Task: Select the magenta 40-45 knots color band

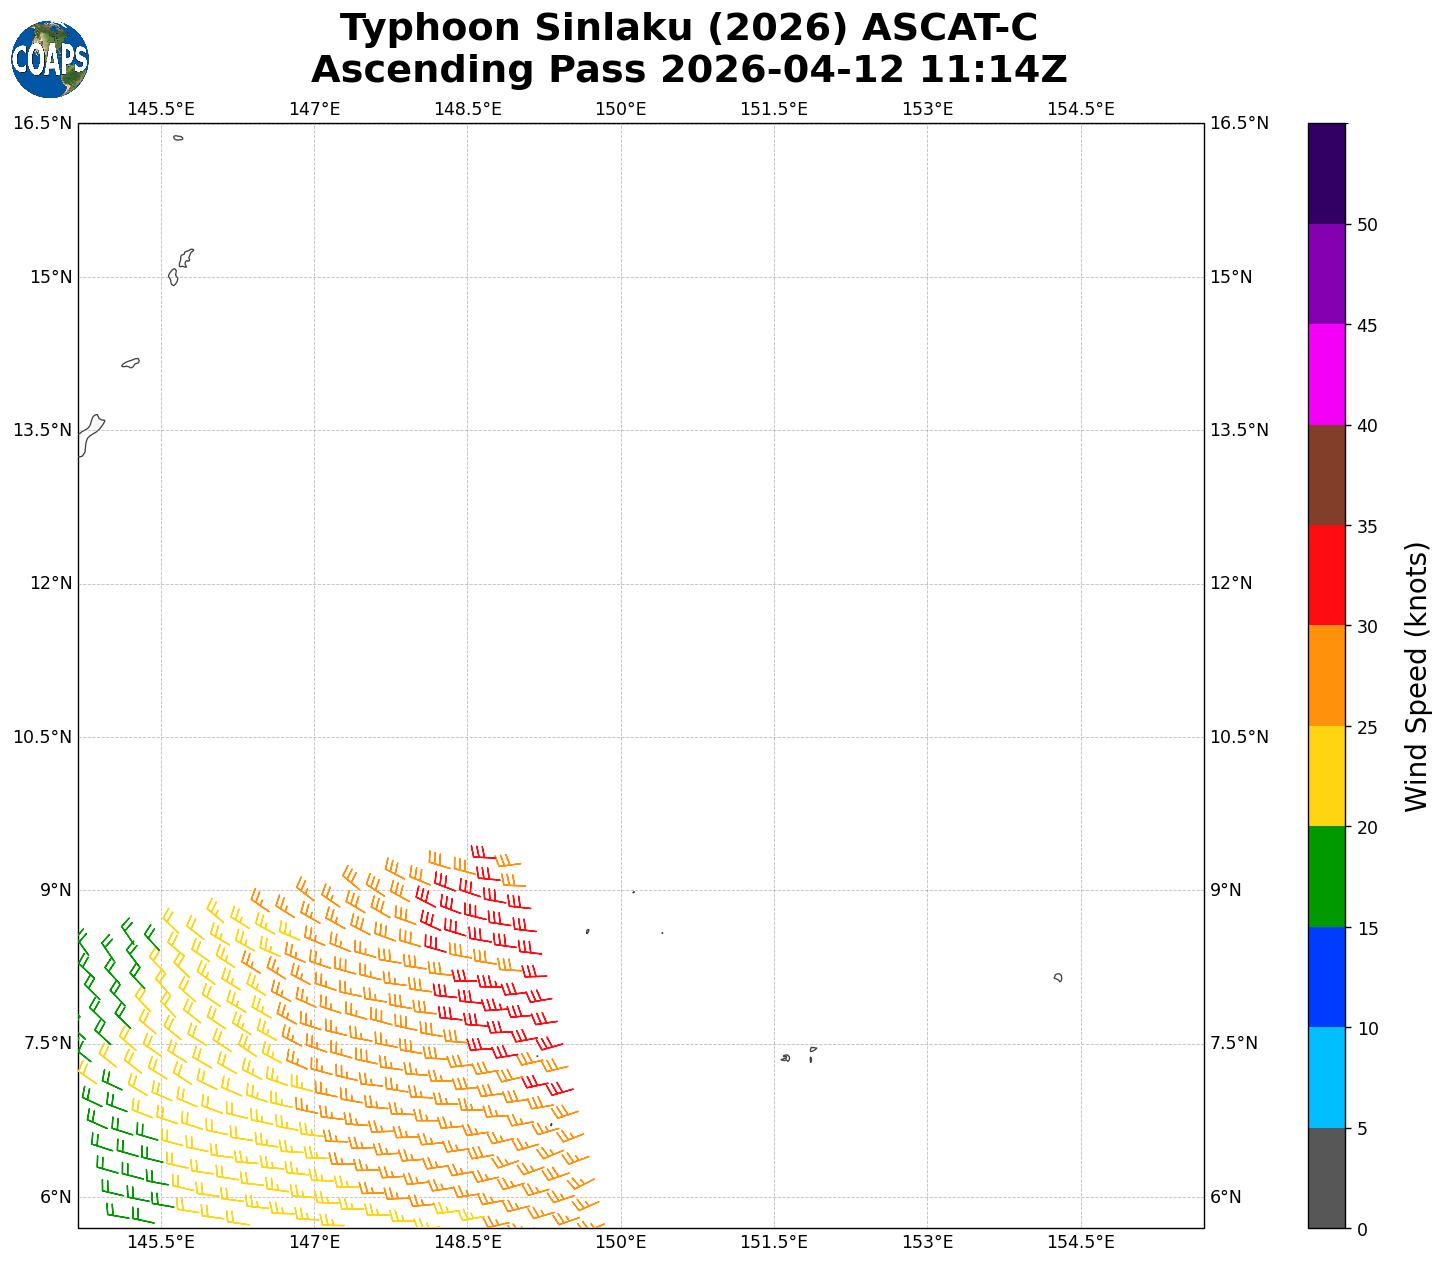Action: point(1327,374)
